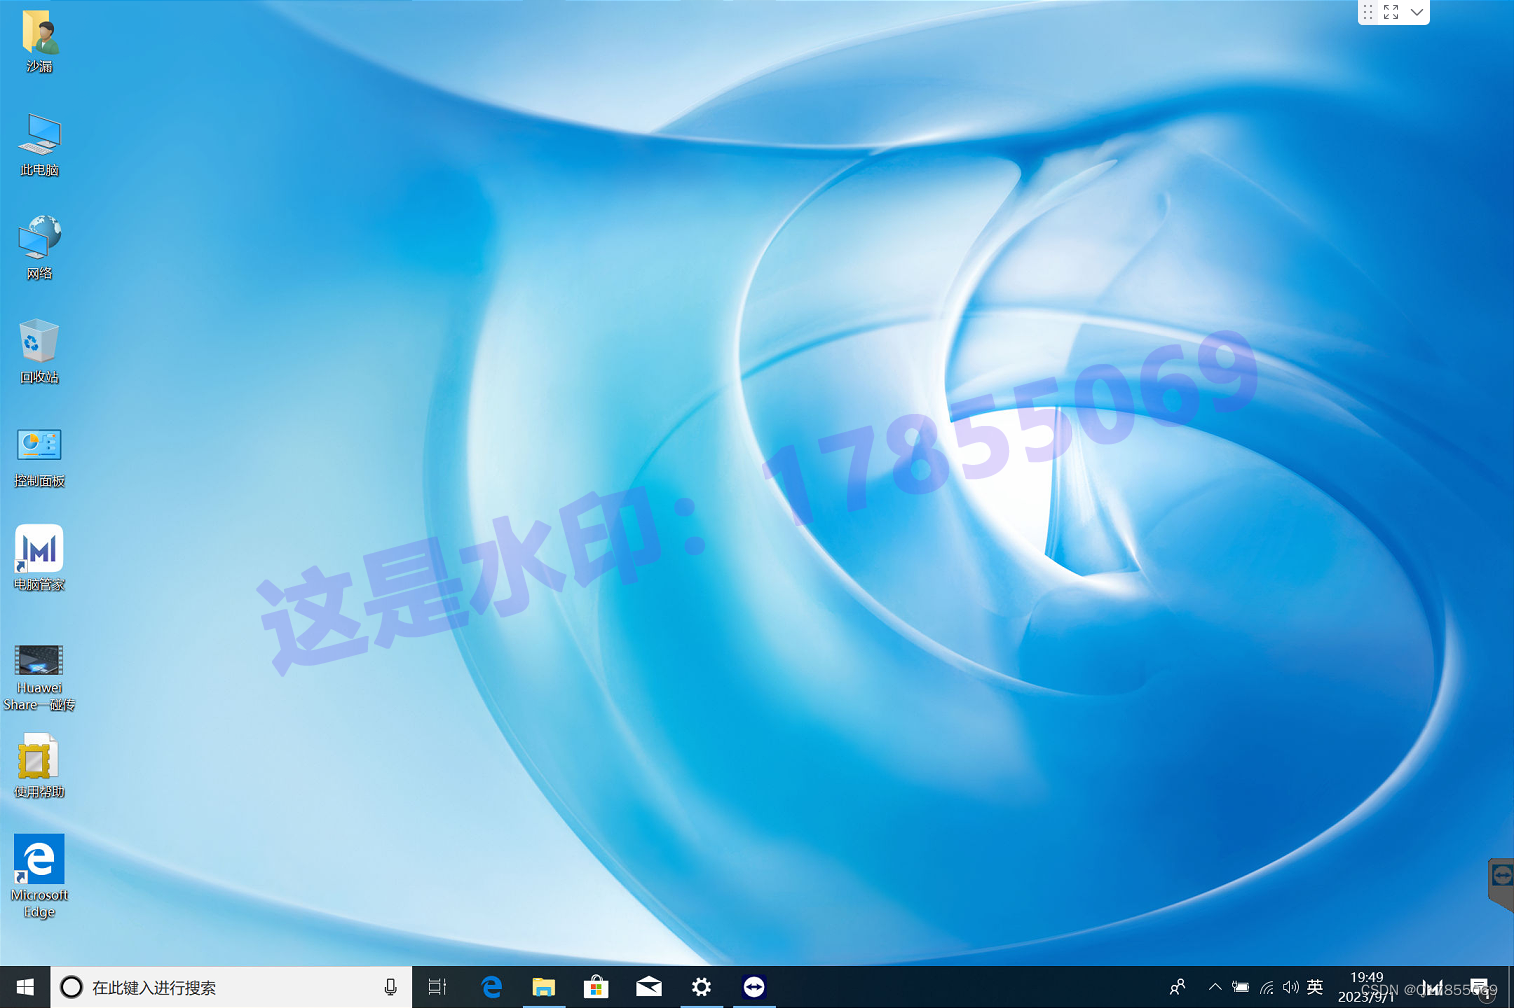Select the Huawei Share 一碰传 icon

[x=39, y=678]
